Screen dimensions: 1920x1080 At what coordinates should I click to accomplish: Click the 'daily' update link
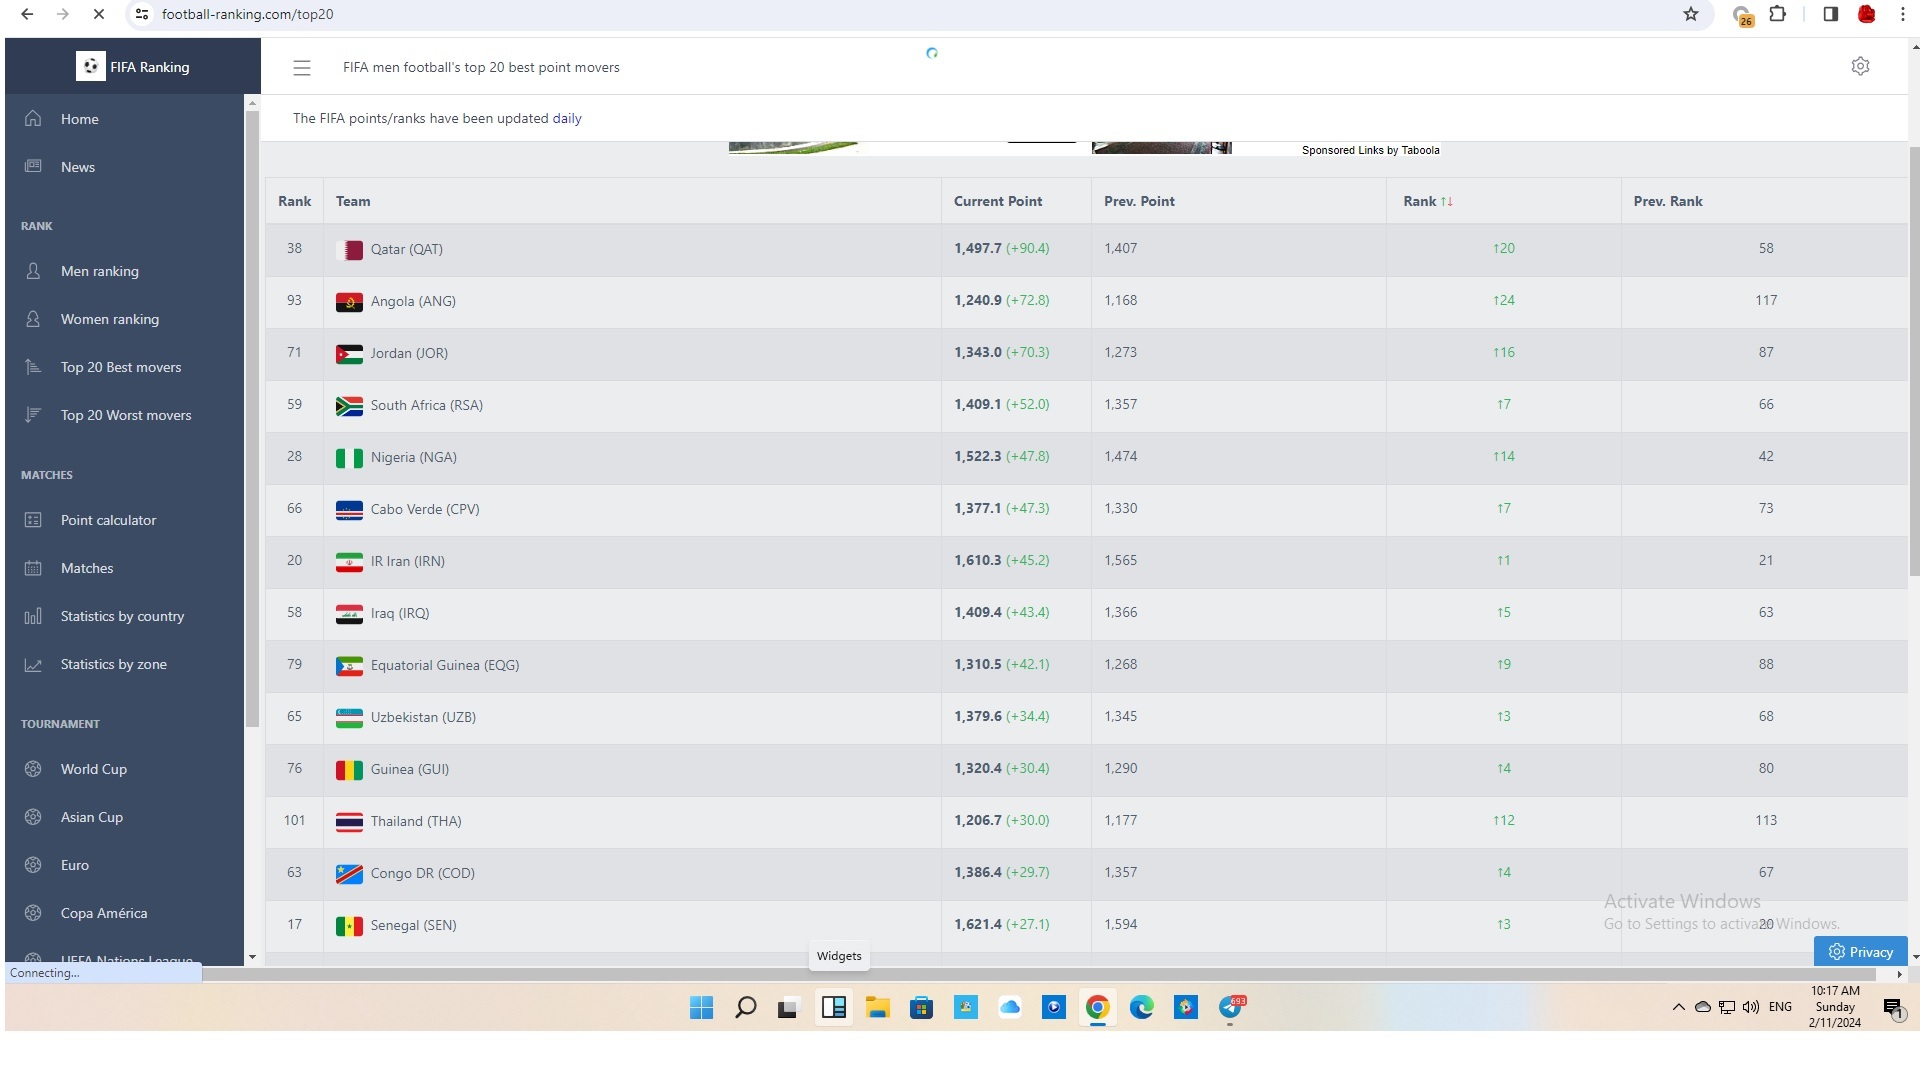(x=566, y=118)
